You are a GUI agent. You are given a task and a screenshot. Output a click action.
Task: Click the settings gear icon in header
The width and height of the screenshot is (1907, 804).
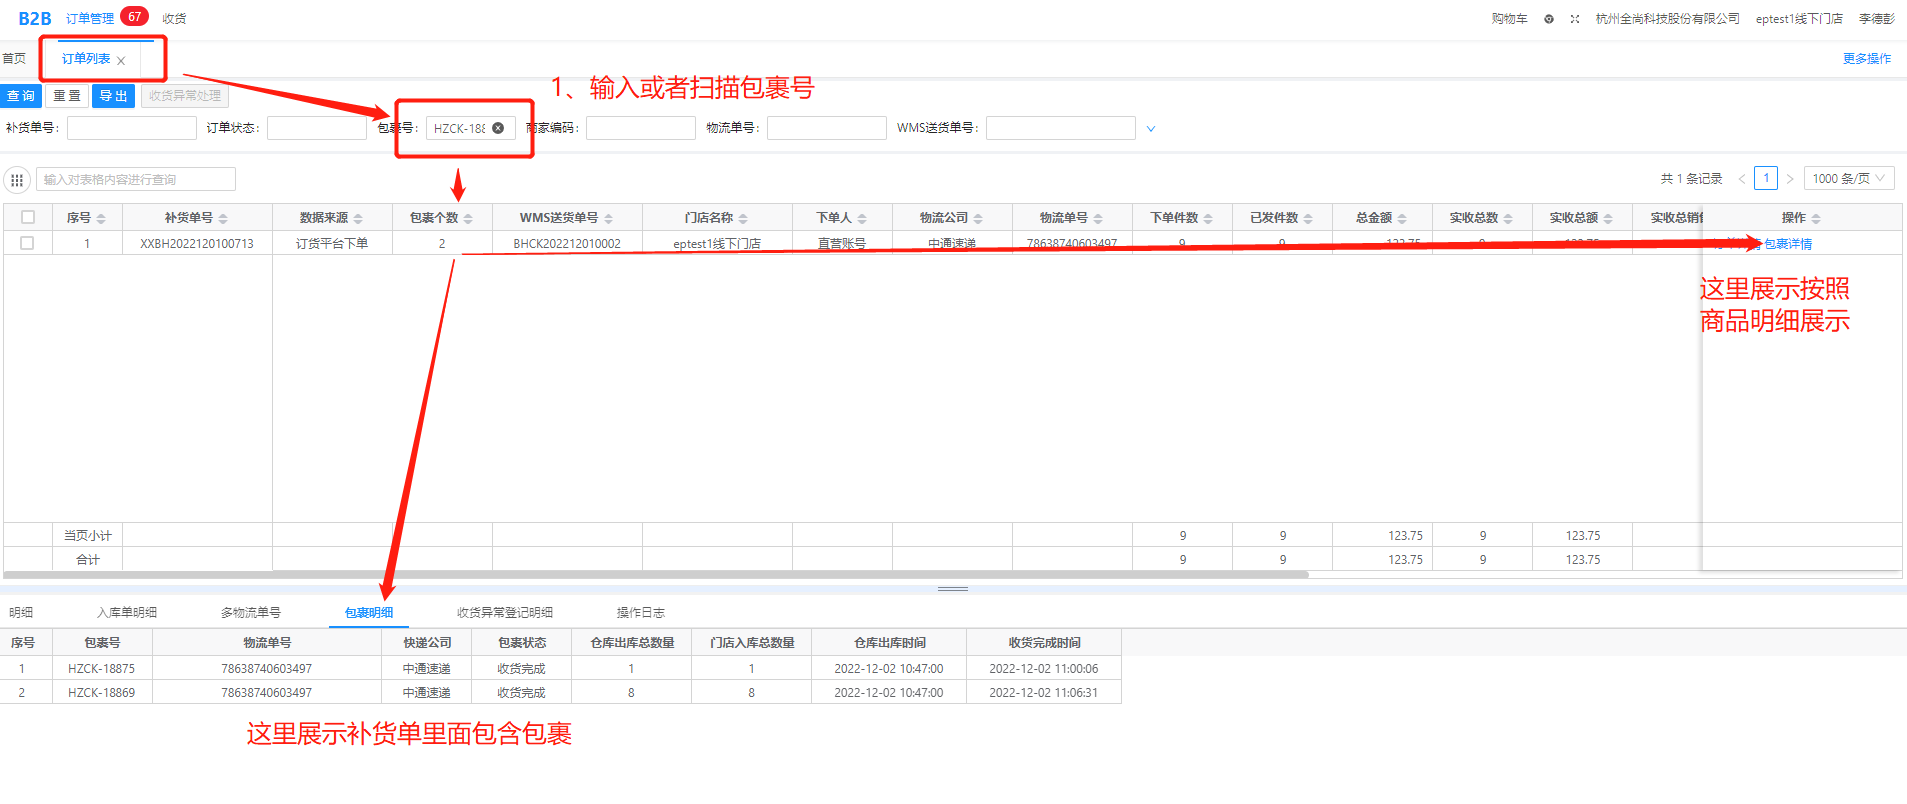coord(1549,19)
